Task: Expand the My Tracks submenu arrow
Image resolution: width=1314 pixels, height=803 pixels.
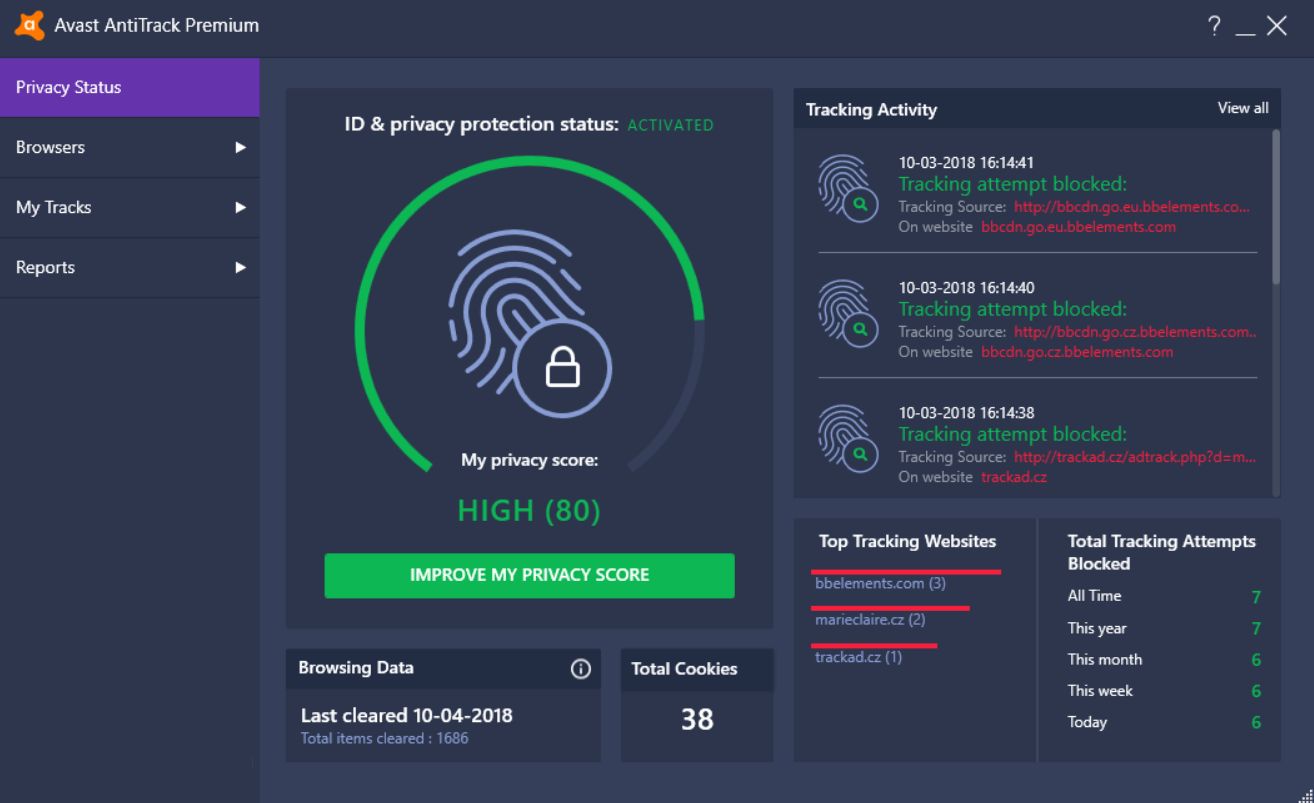Action: click(240, 208)
